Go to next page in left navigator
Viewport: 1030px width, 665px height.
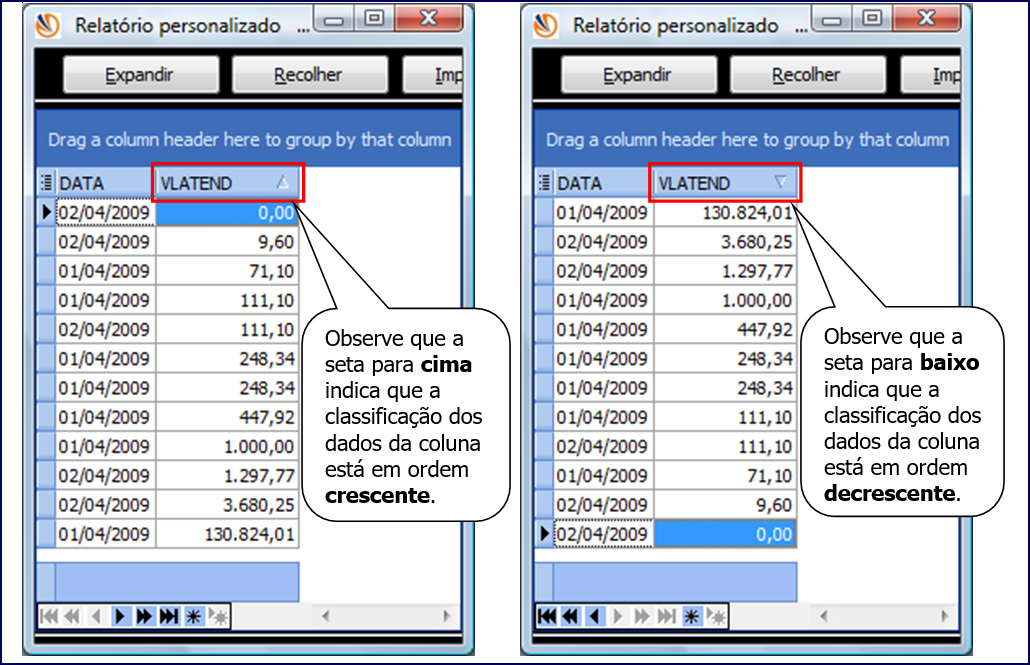pyautogui.click(x=145, y=616)
